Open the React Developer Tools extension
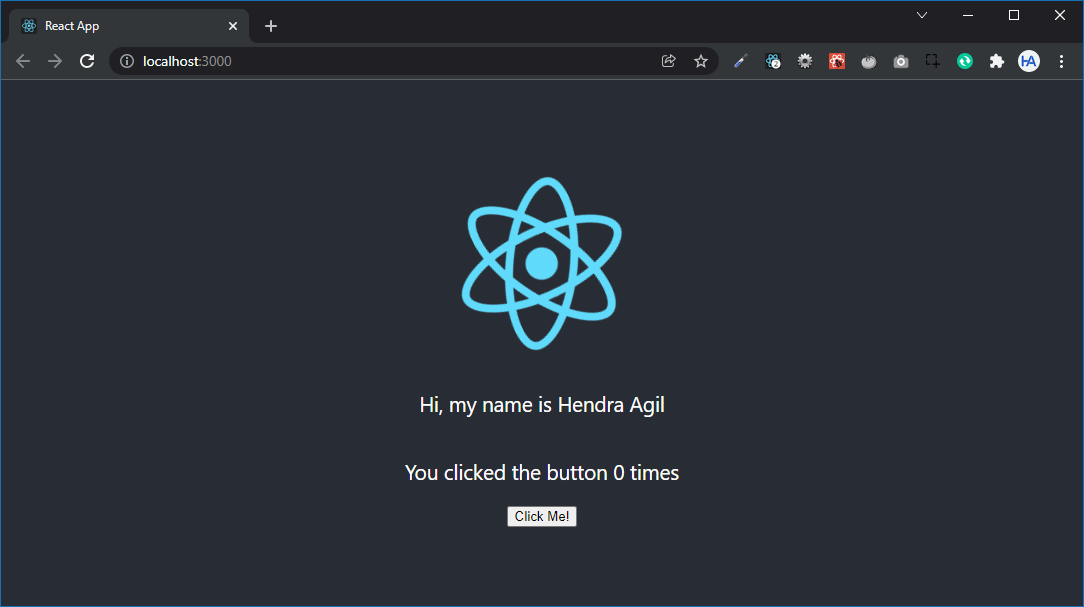Screen dimensions: 1084x607 point(772,61)
